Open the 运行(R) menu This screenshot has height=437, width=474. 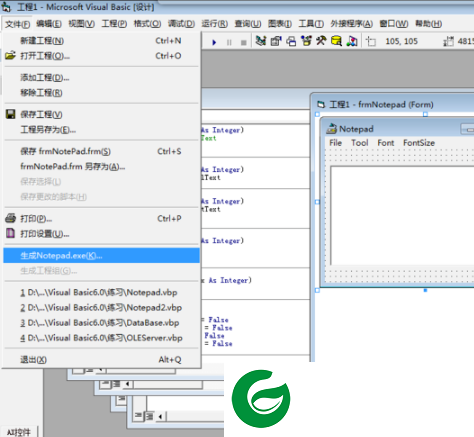pyautogui.click(x=215, y=24)
